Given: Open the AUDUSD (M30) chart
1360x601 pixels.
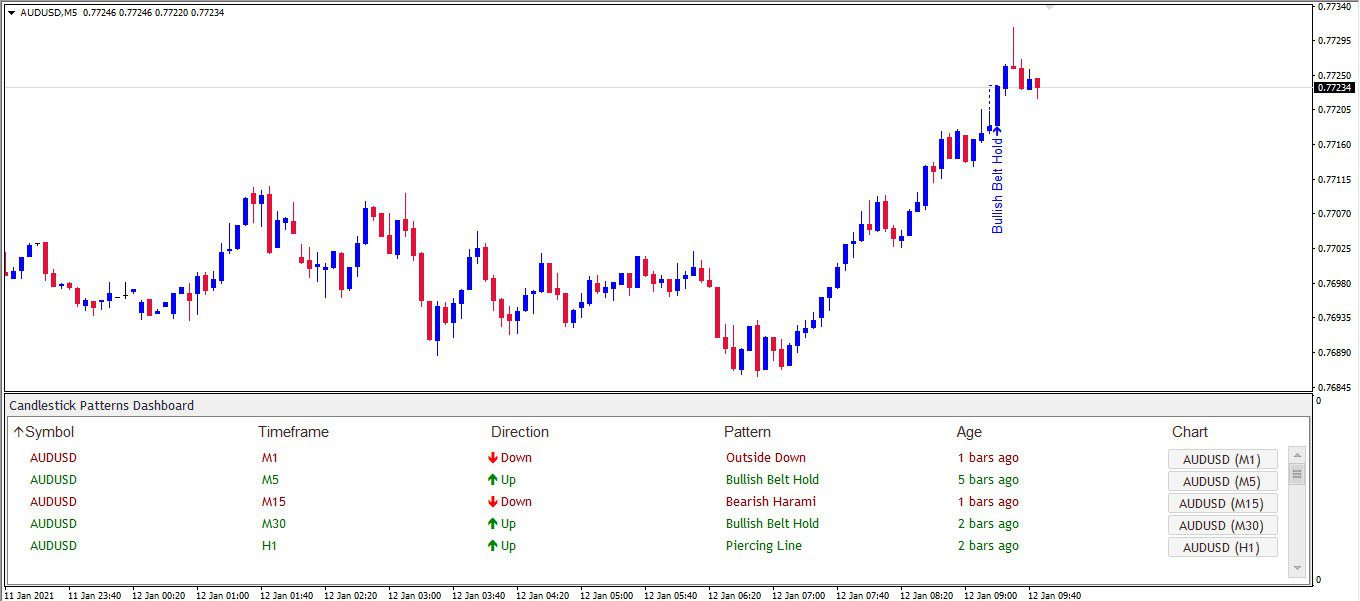Looking at the screenshot, I should point(1222,525).
